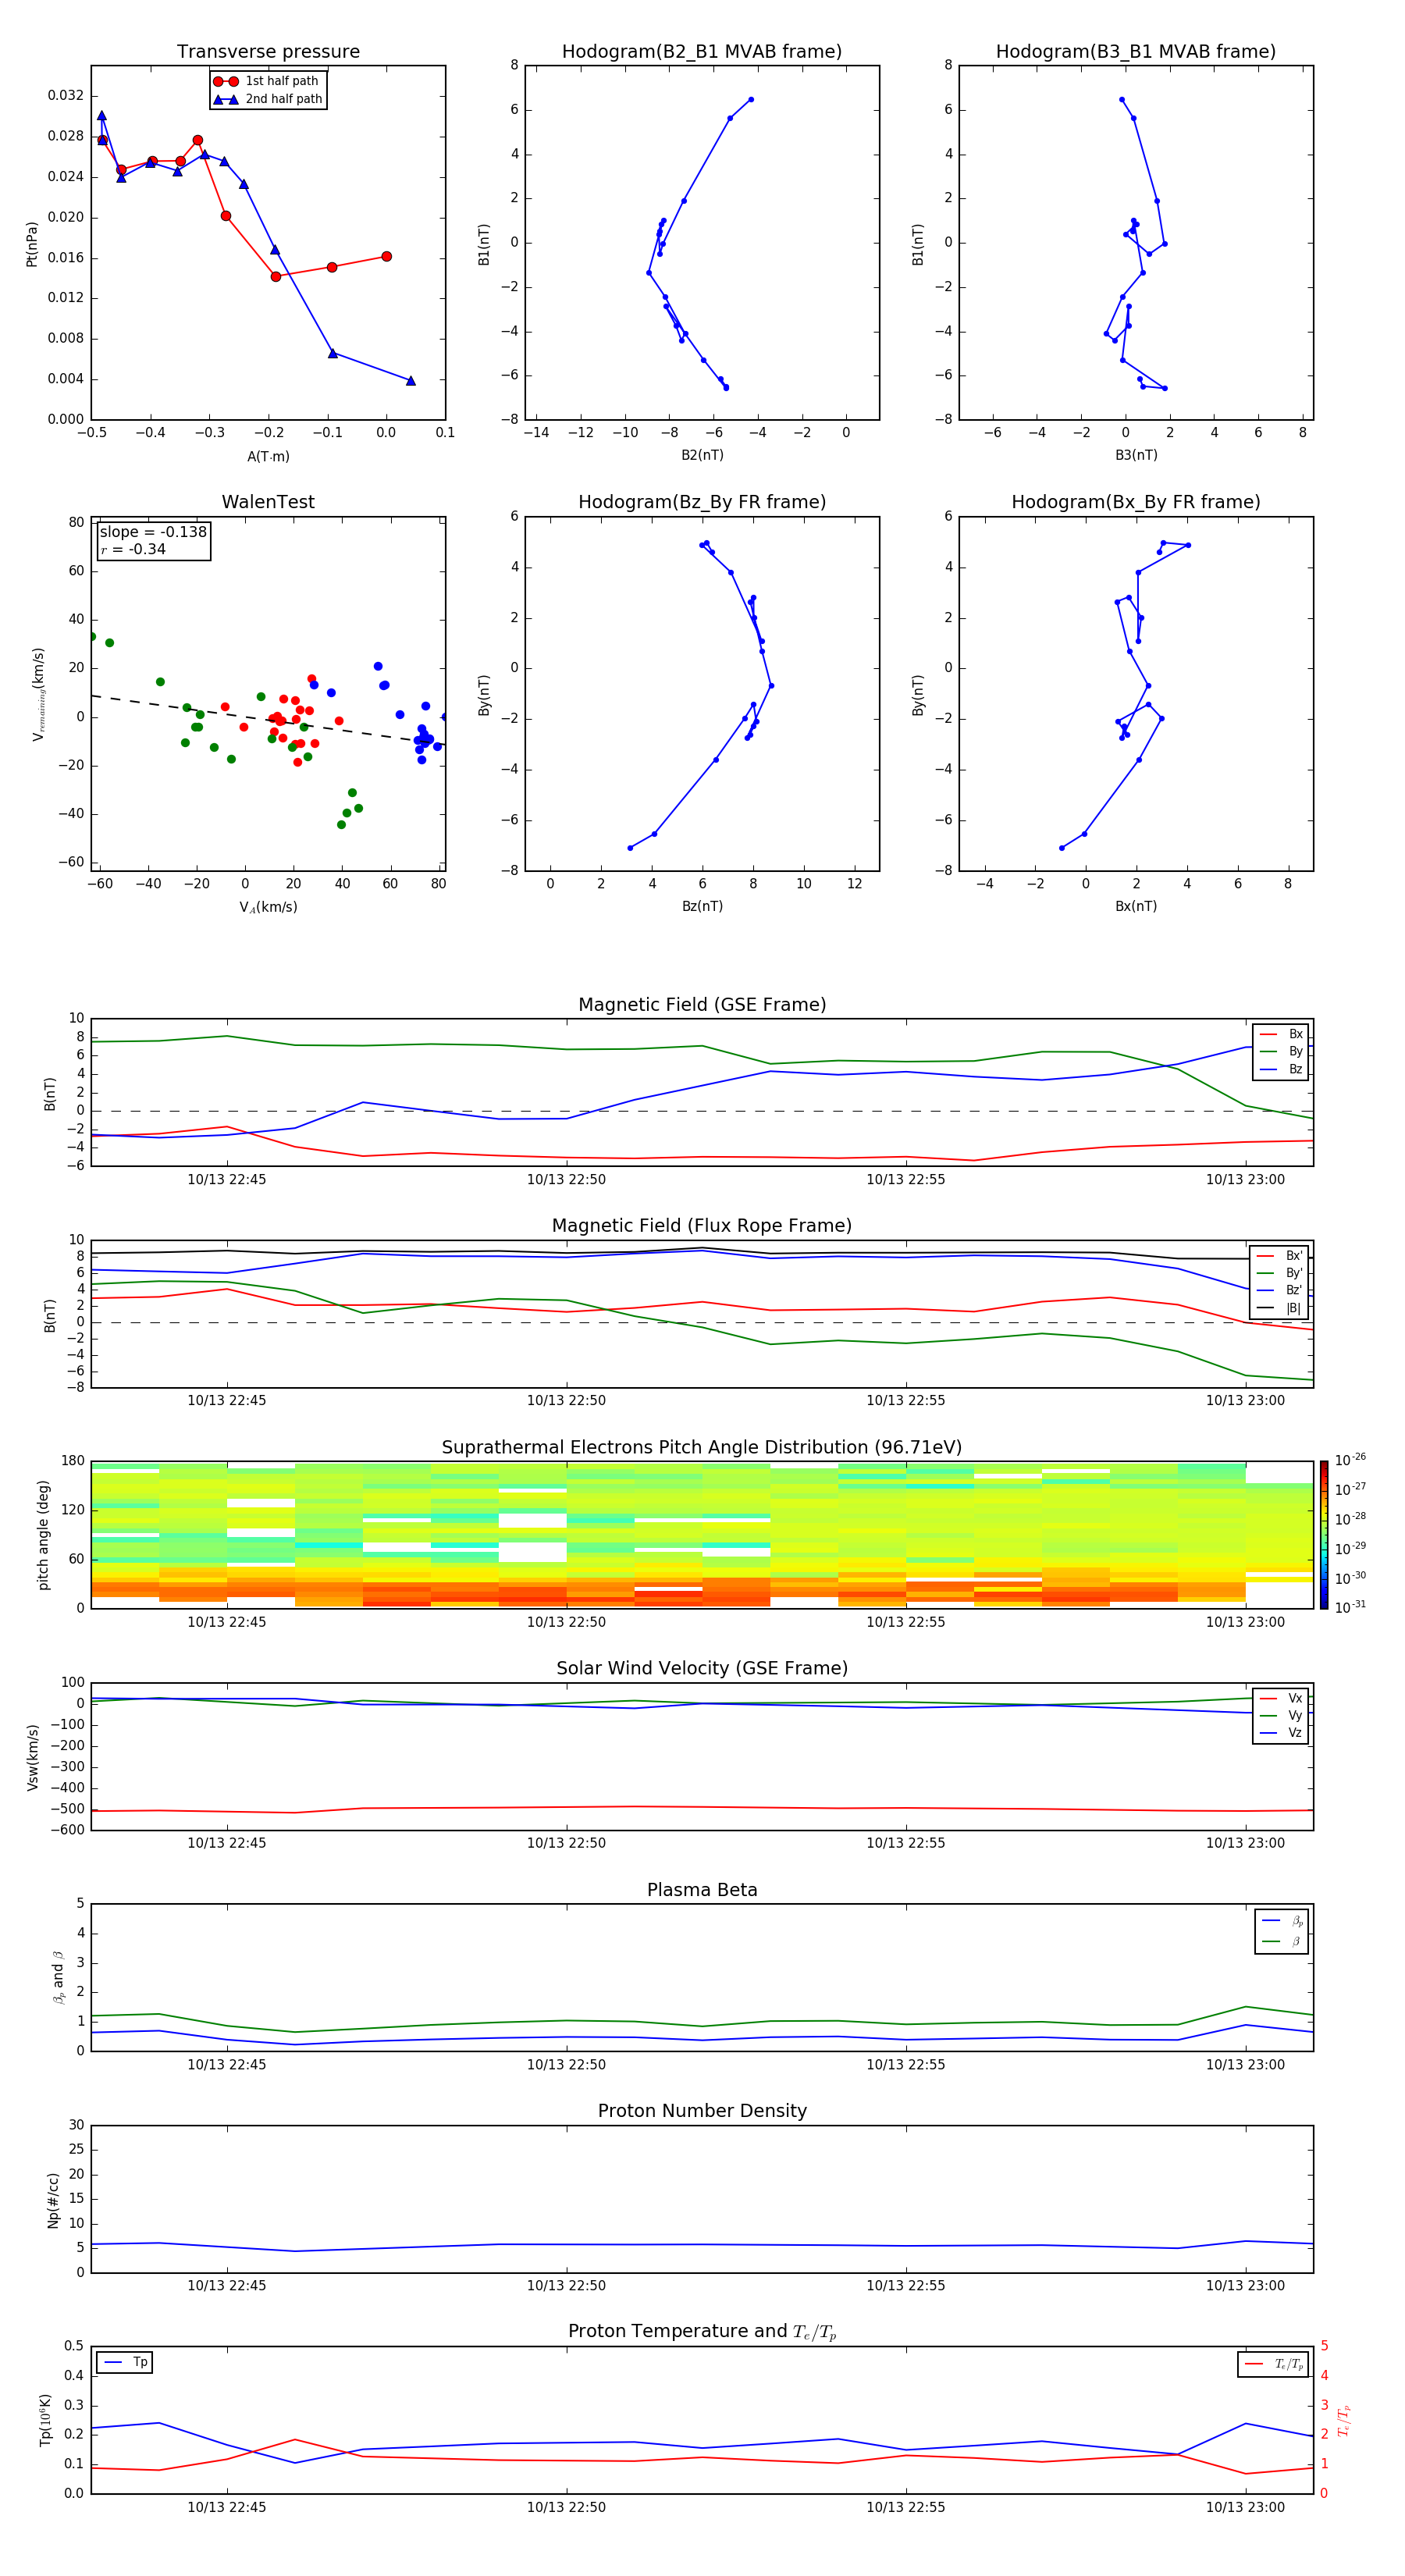Click the "Hodogram(Bx_By FR frame)" title
The image size is (1405, 2576).
pos(1136,502)
